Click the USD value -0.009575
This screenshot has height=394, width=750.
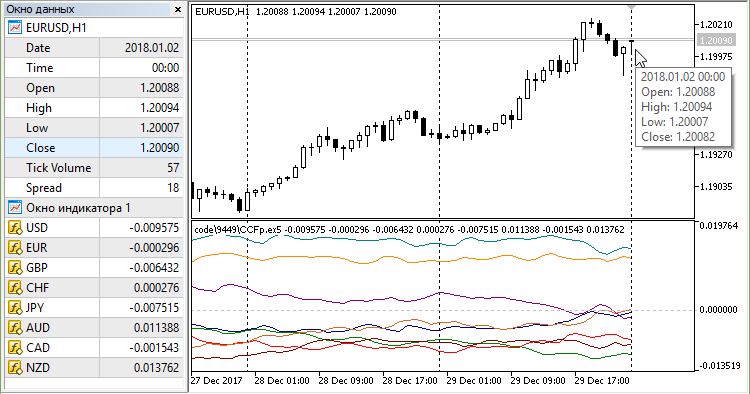click(154, 228)
